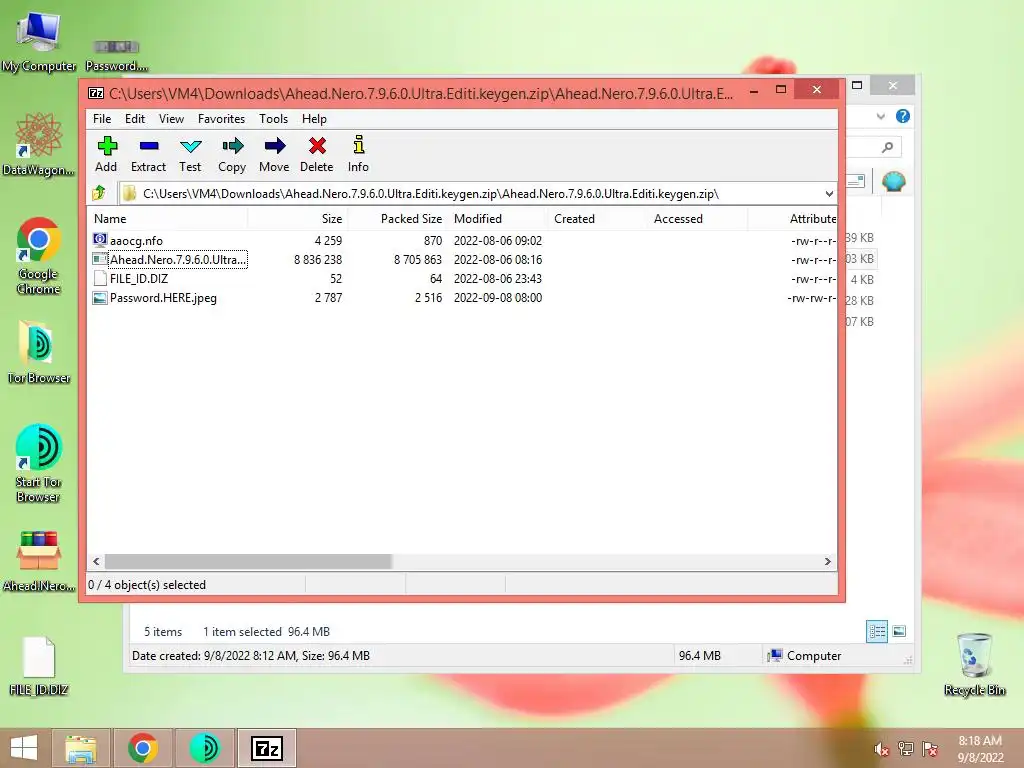Click the network tray icon

coord(906,749)
